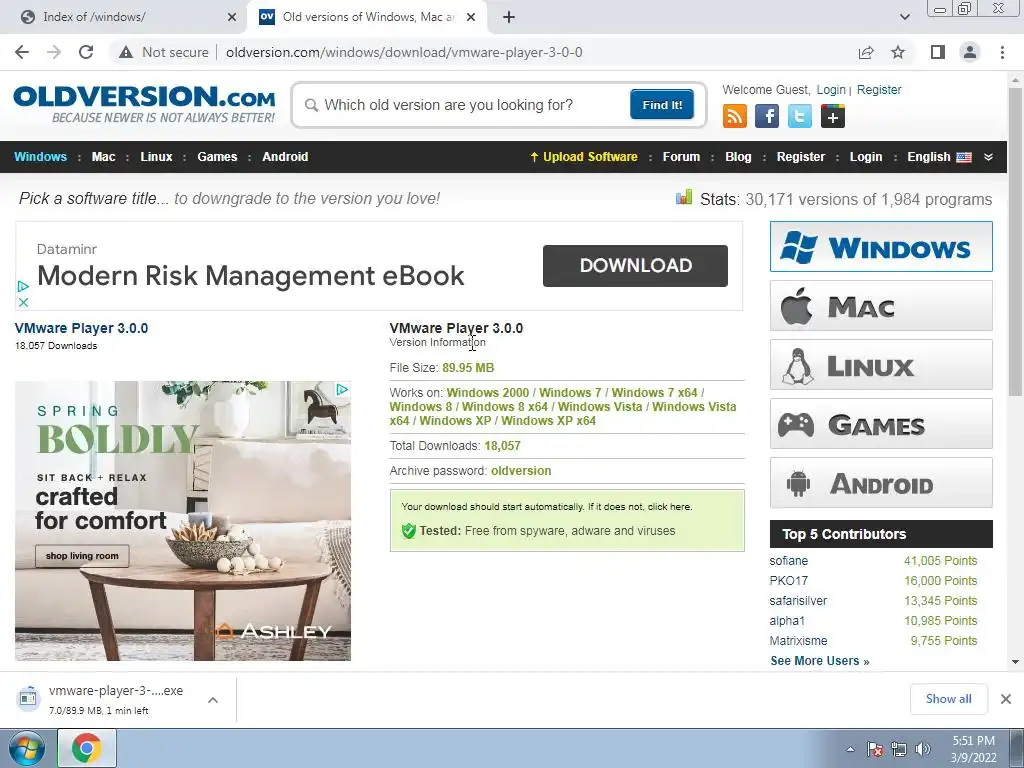Open the Mac nav menu item
Screen dimensions: 1024x768
(x=103, y=157)
